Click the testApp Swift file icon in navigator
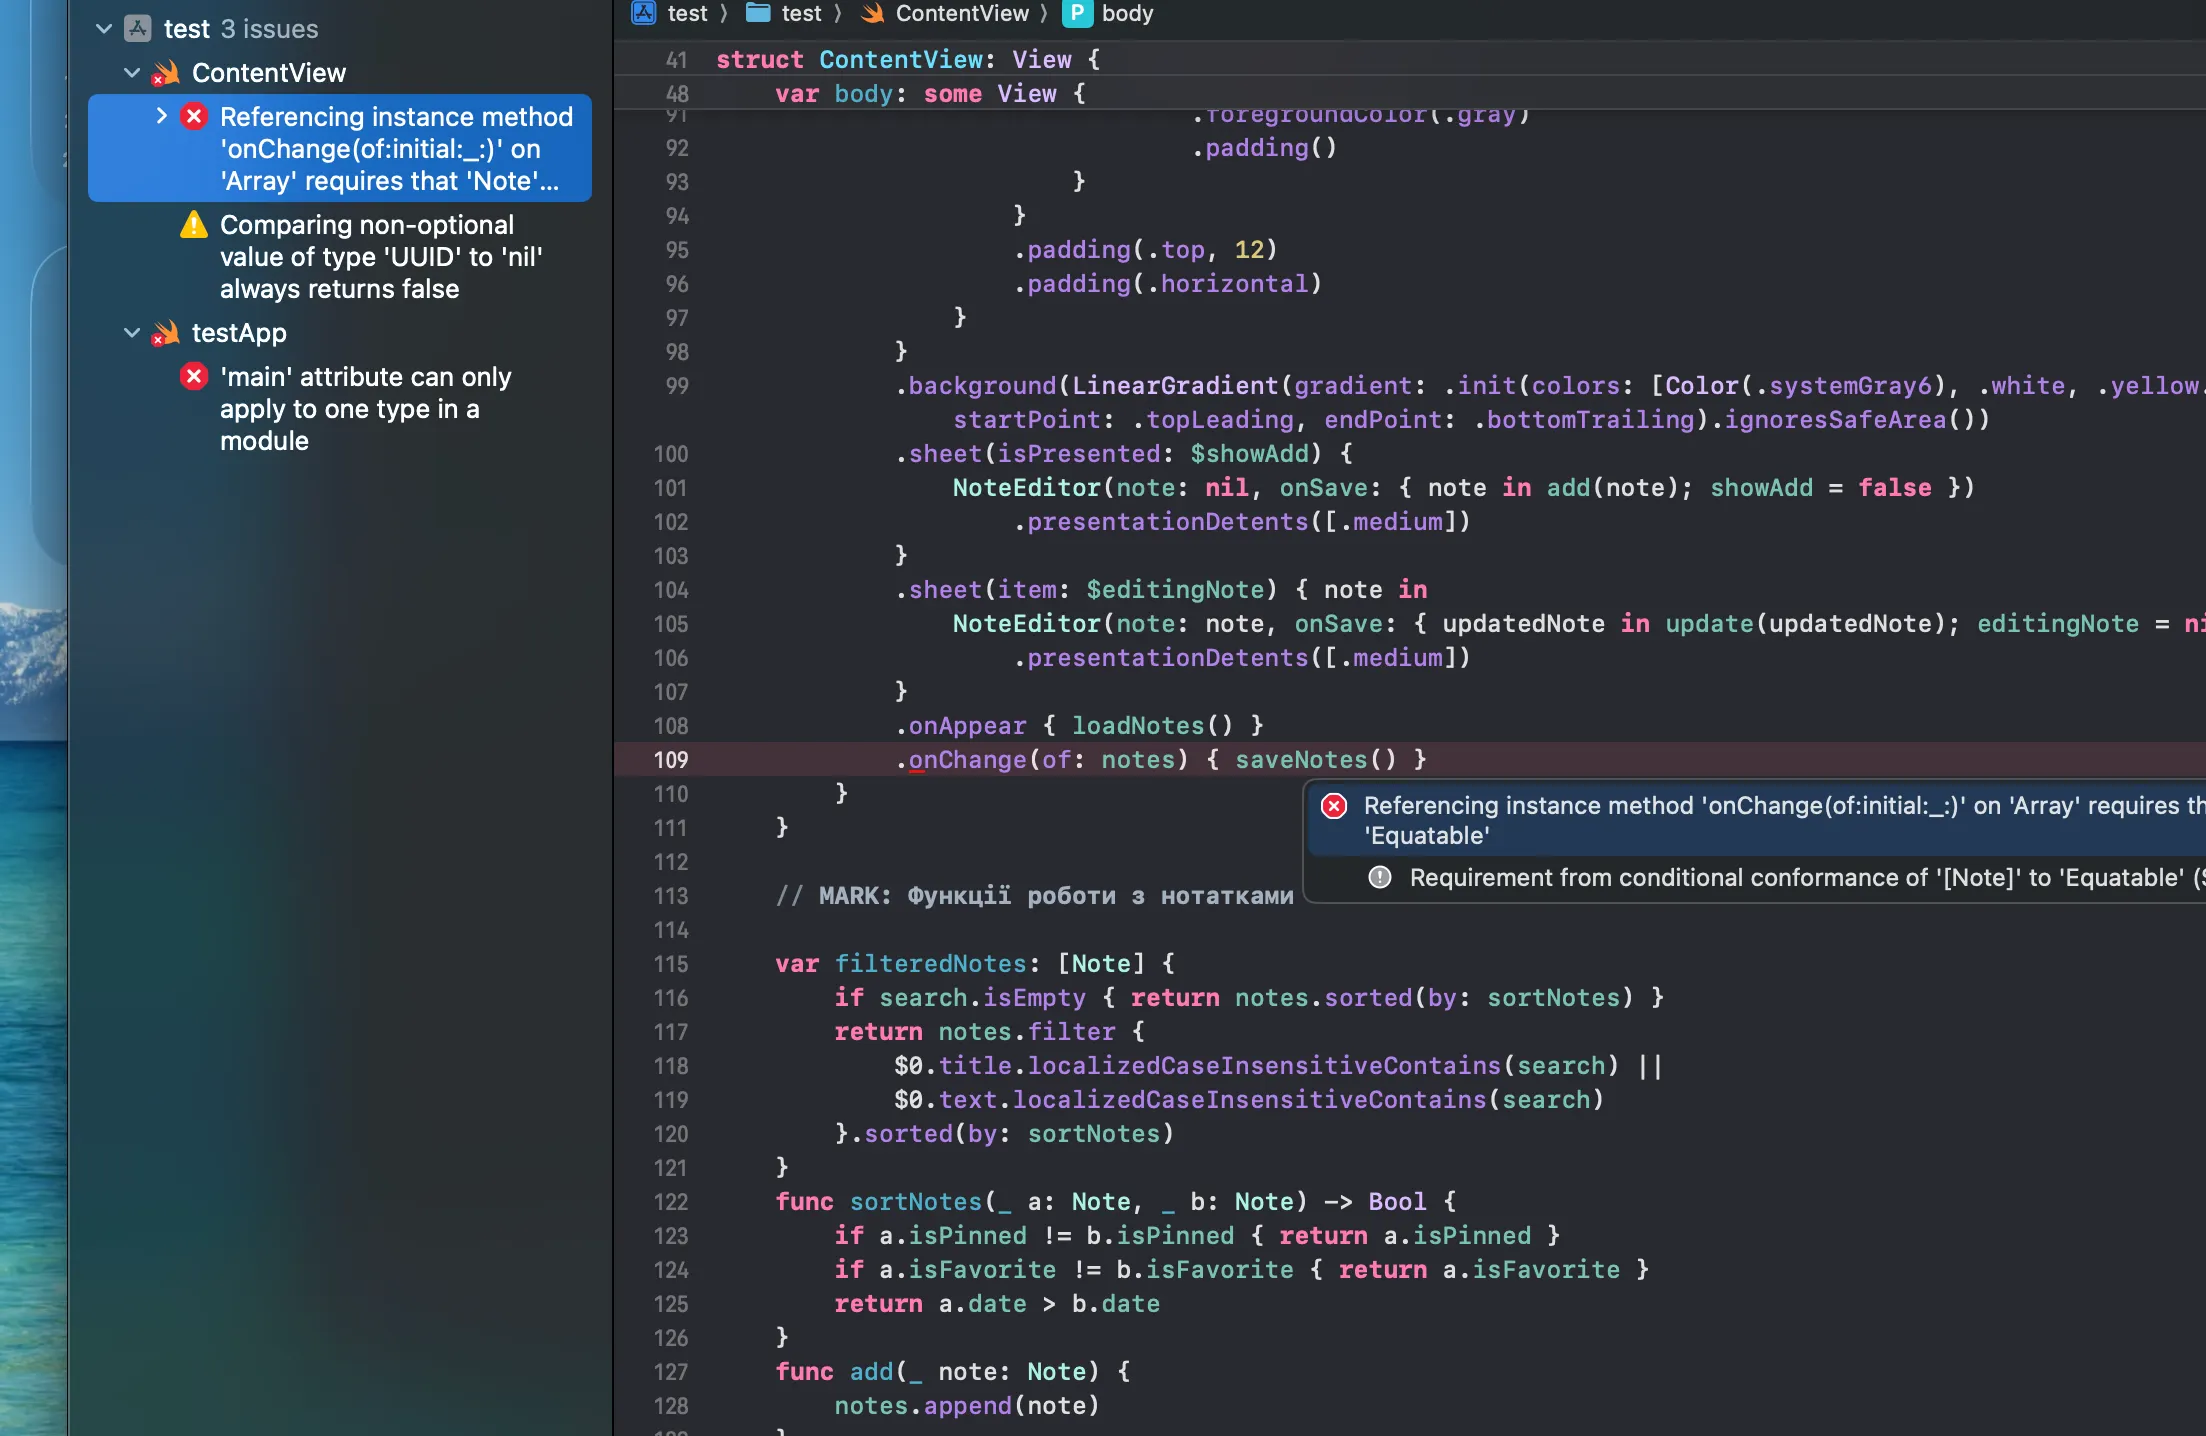This screenshot has width=2206, height=1436. (165, 333)
